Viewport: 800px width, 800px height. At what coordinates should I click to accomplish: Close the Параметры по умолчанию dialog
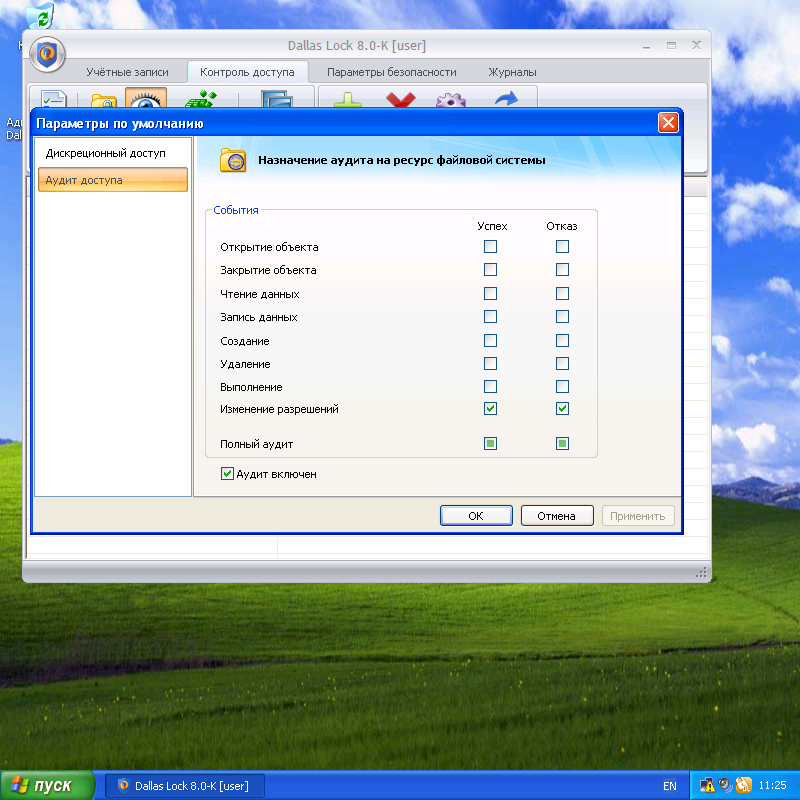pos(668,123)
